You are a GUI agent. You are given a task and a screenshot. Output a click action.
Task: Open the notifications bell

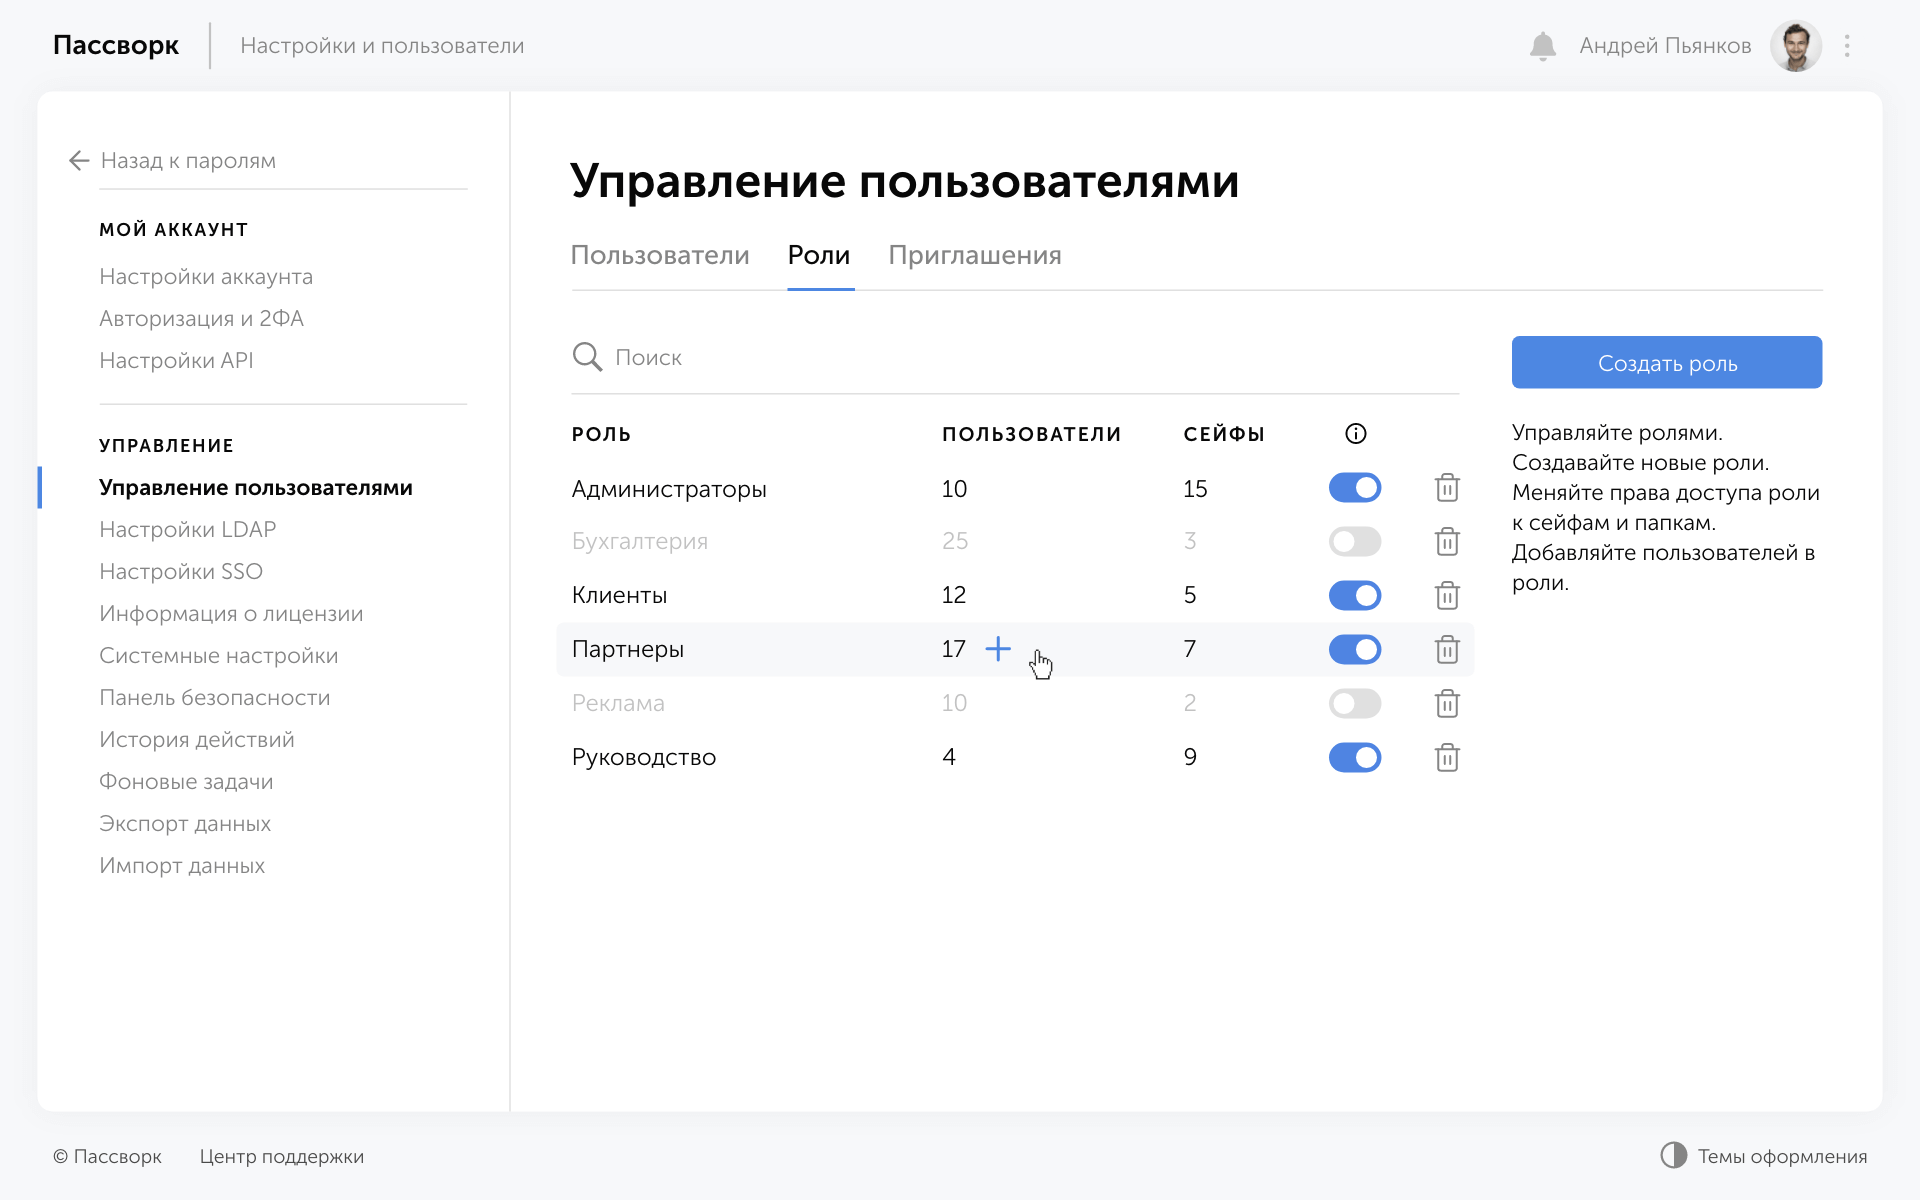pyautogui.click(x=1542, y=46)
